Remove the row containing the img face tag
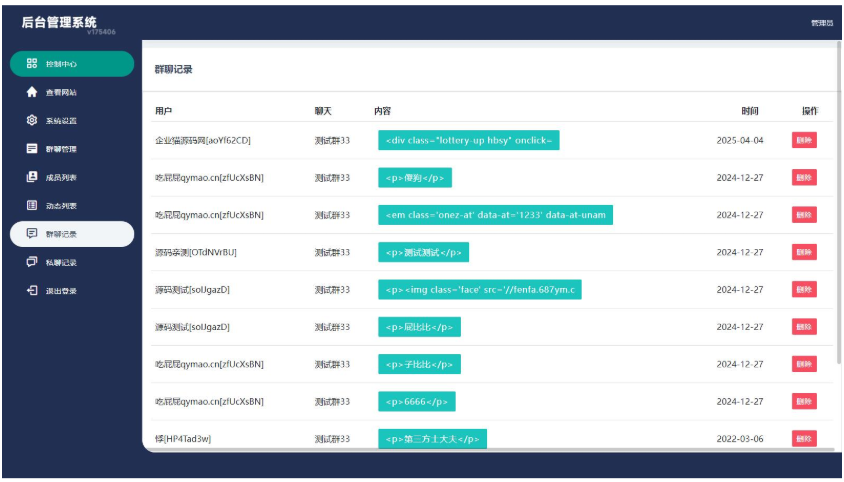The image size is (844, 482). pos(804,290)
